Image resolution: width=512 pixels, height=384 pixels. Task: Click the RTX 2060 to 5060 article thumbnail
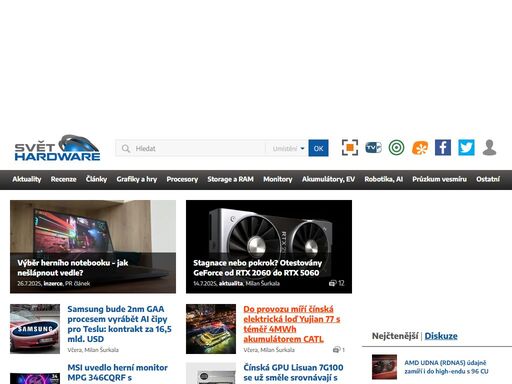pyautogui.click(x=269, y=247)
